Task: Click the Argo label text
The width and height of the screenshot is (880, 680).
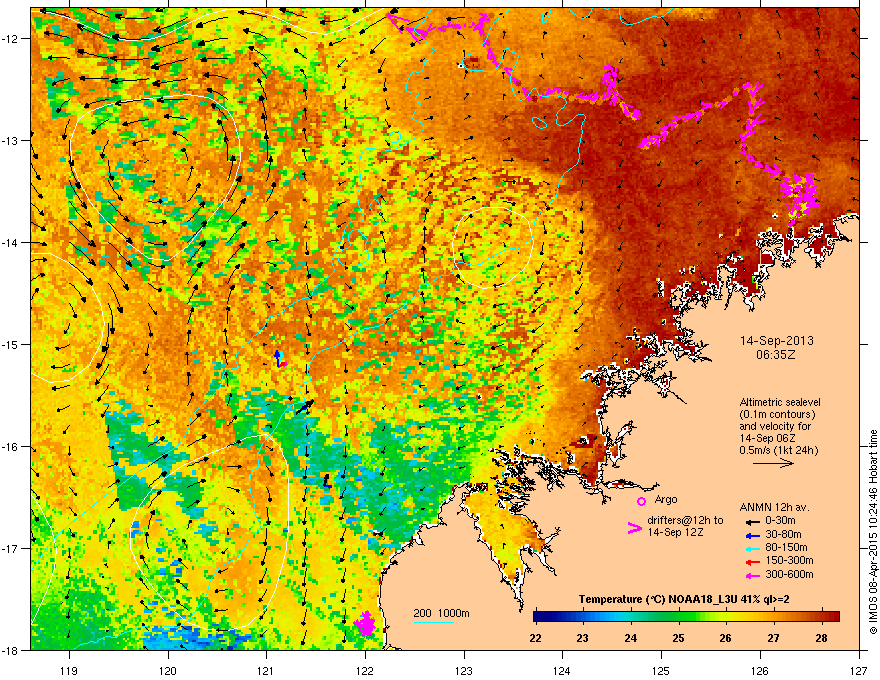Action: coord(666,499)
